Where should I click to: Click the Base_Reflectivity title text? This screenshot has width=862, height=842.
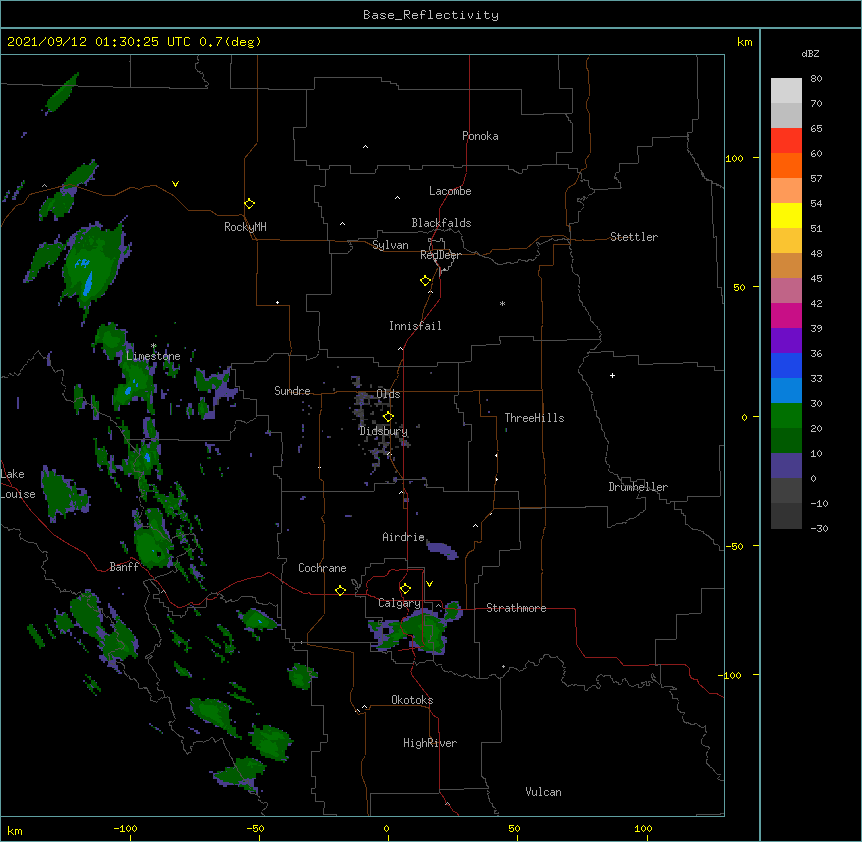[431, 15]
